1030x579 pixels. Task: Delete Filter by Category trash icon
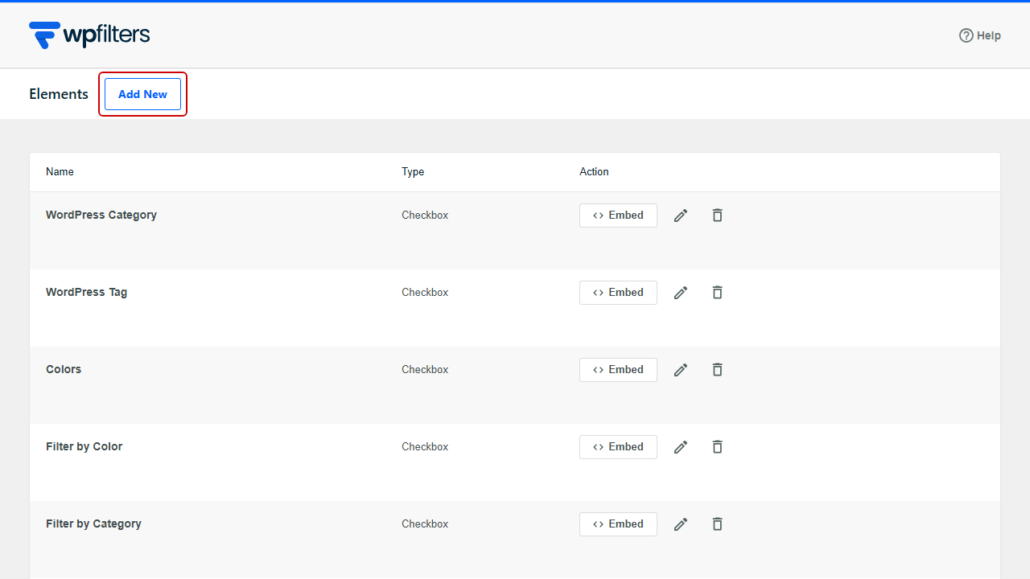[717, 524]
